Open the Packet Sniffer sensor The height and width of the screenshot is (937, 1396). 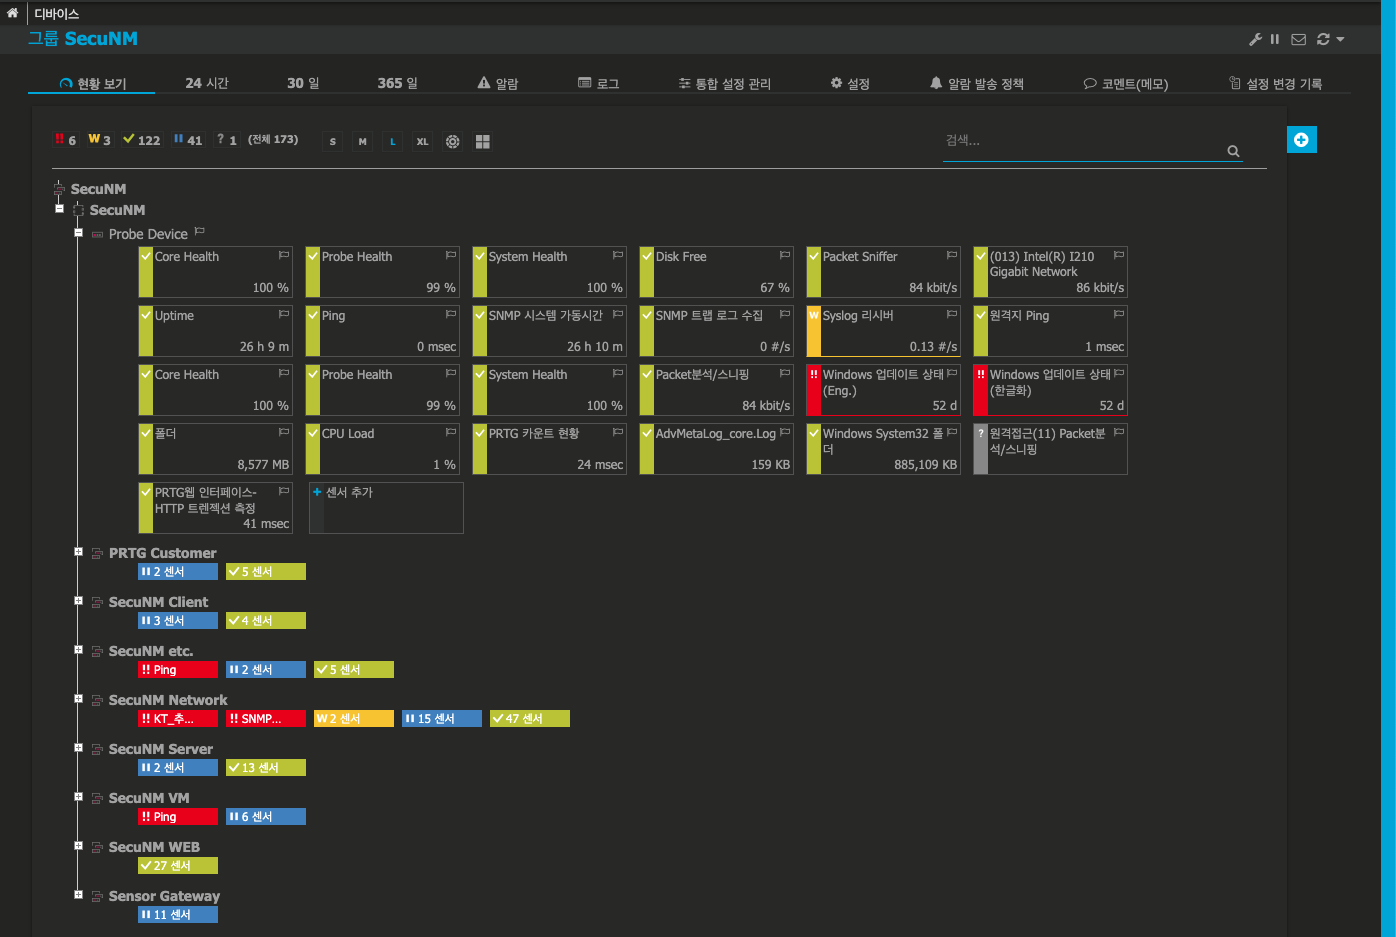pos(884,272)
